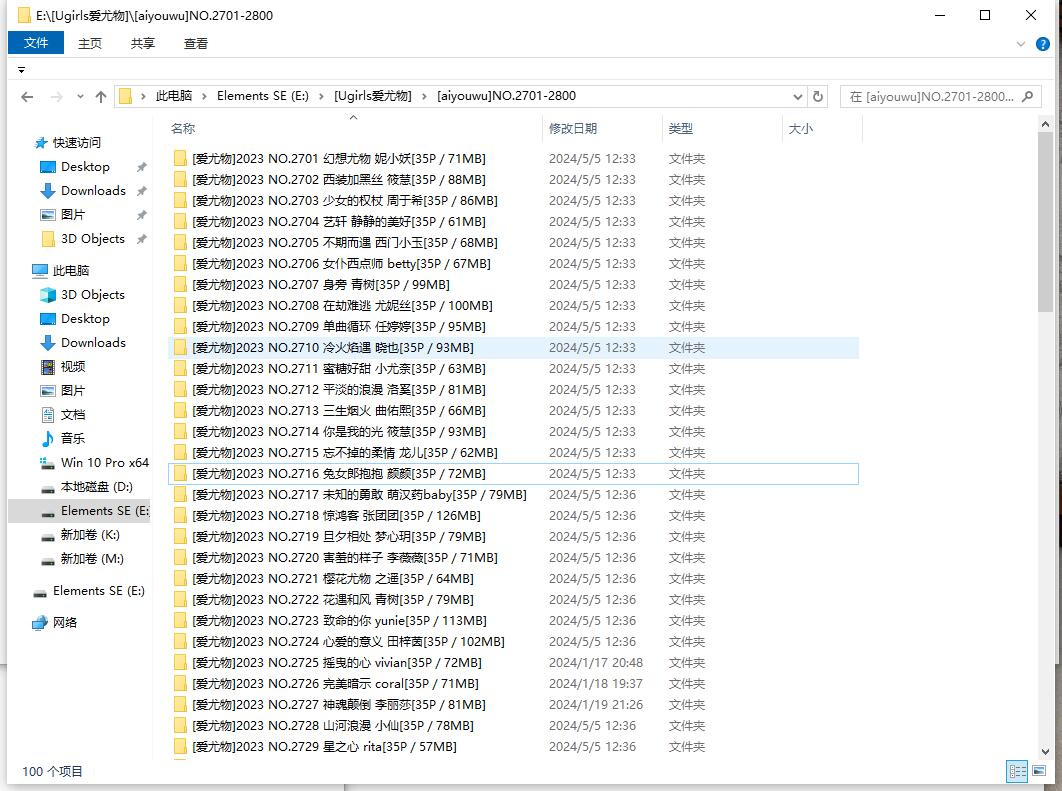
Task: Open the recent locations dropdown arrow
Action: pyautogui.click(x=79, y=97)
